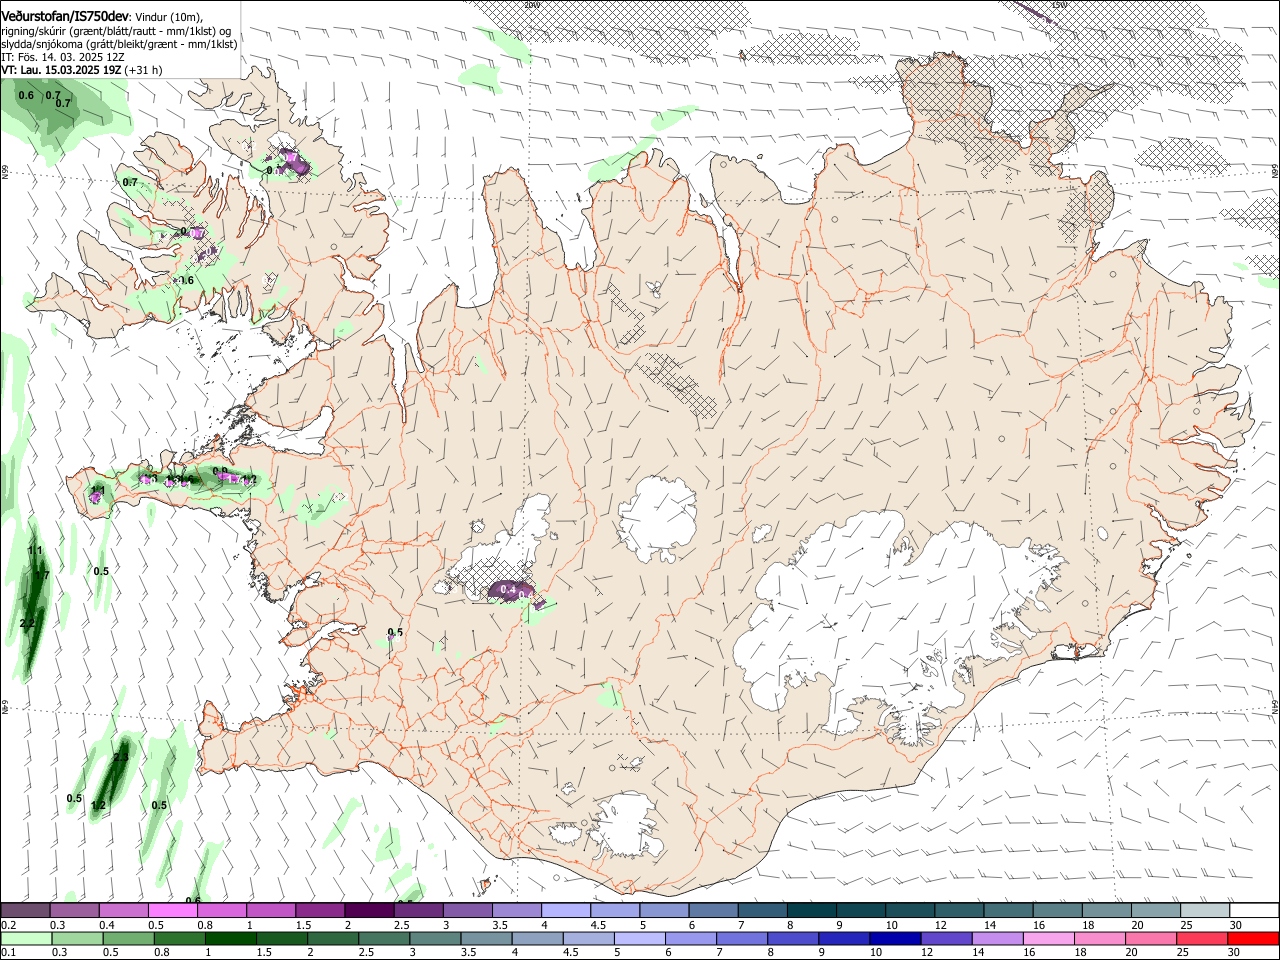Select the light pink 16 swatch in bottom legend
1280x960 pixels.
coord(1049,938)
